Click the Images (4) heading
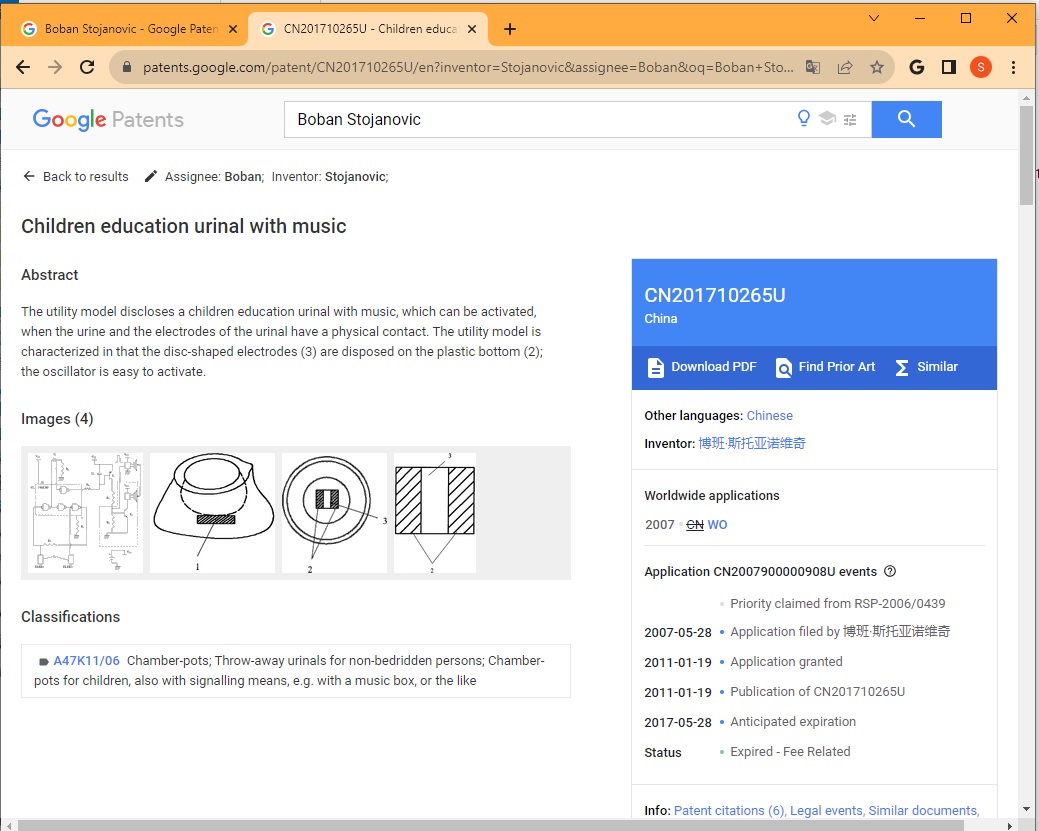The image size is (1039, 831). point(57,419)
